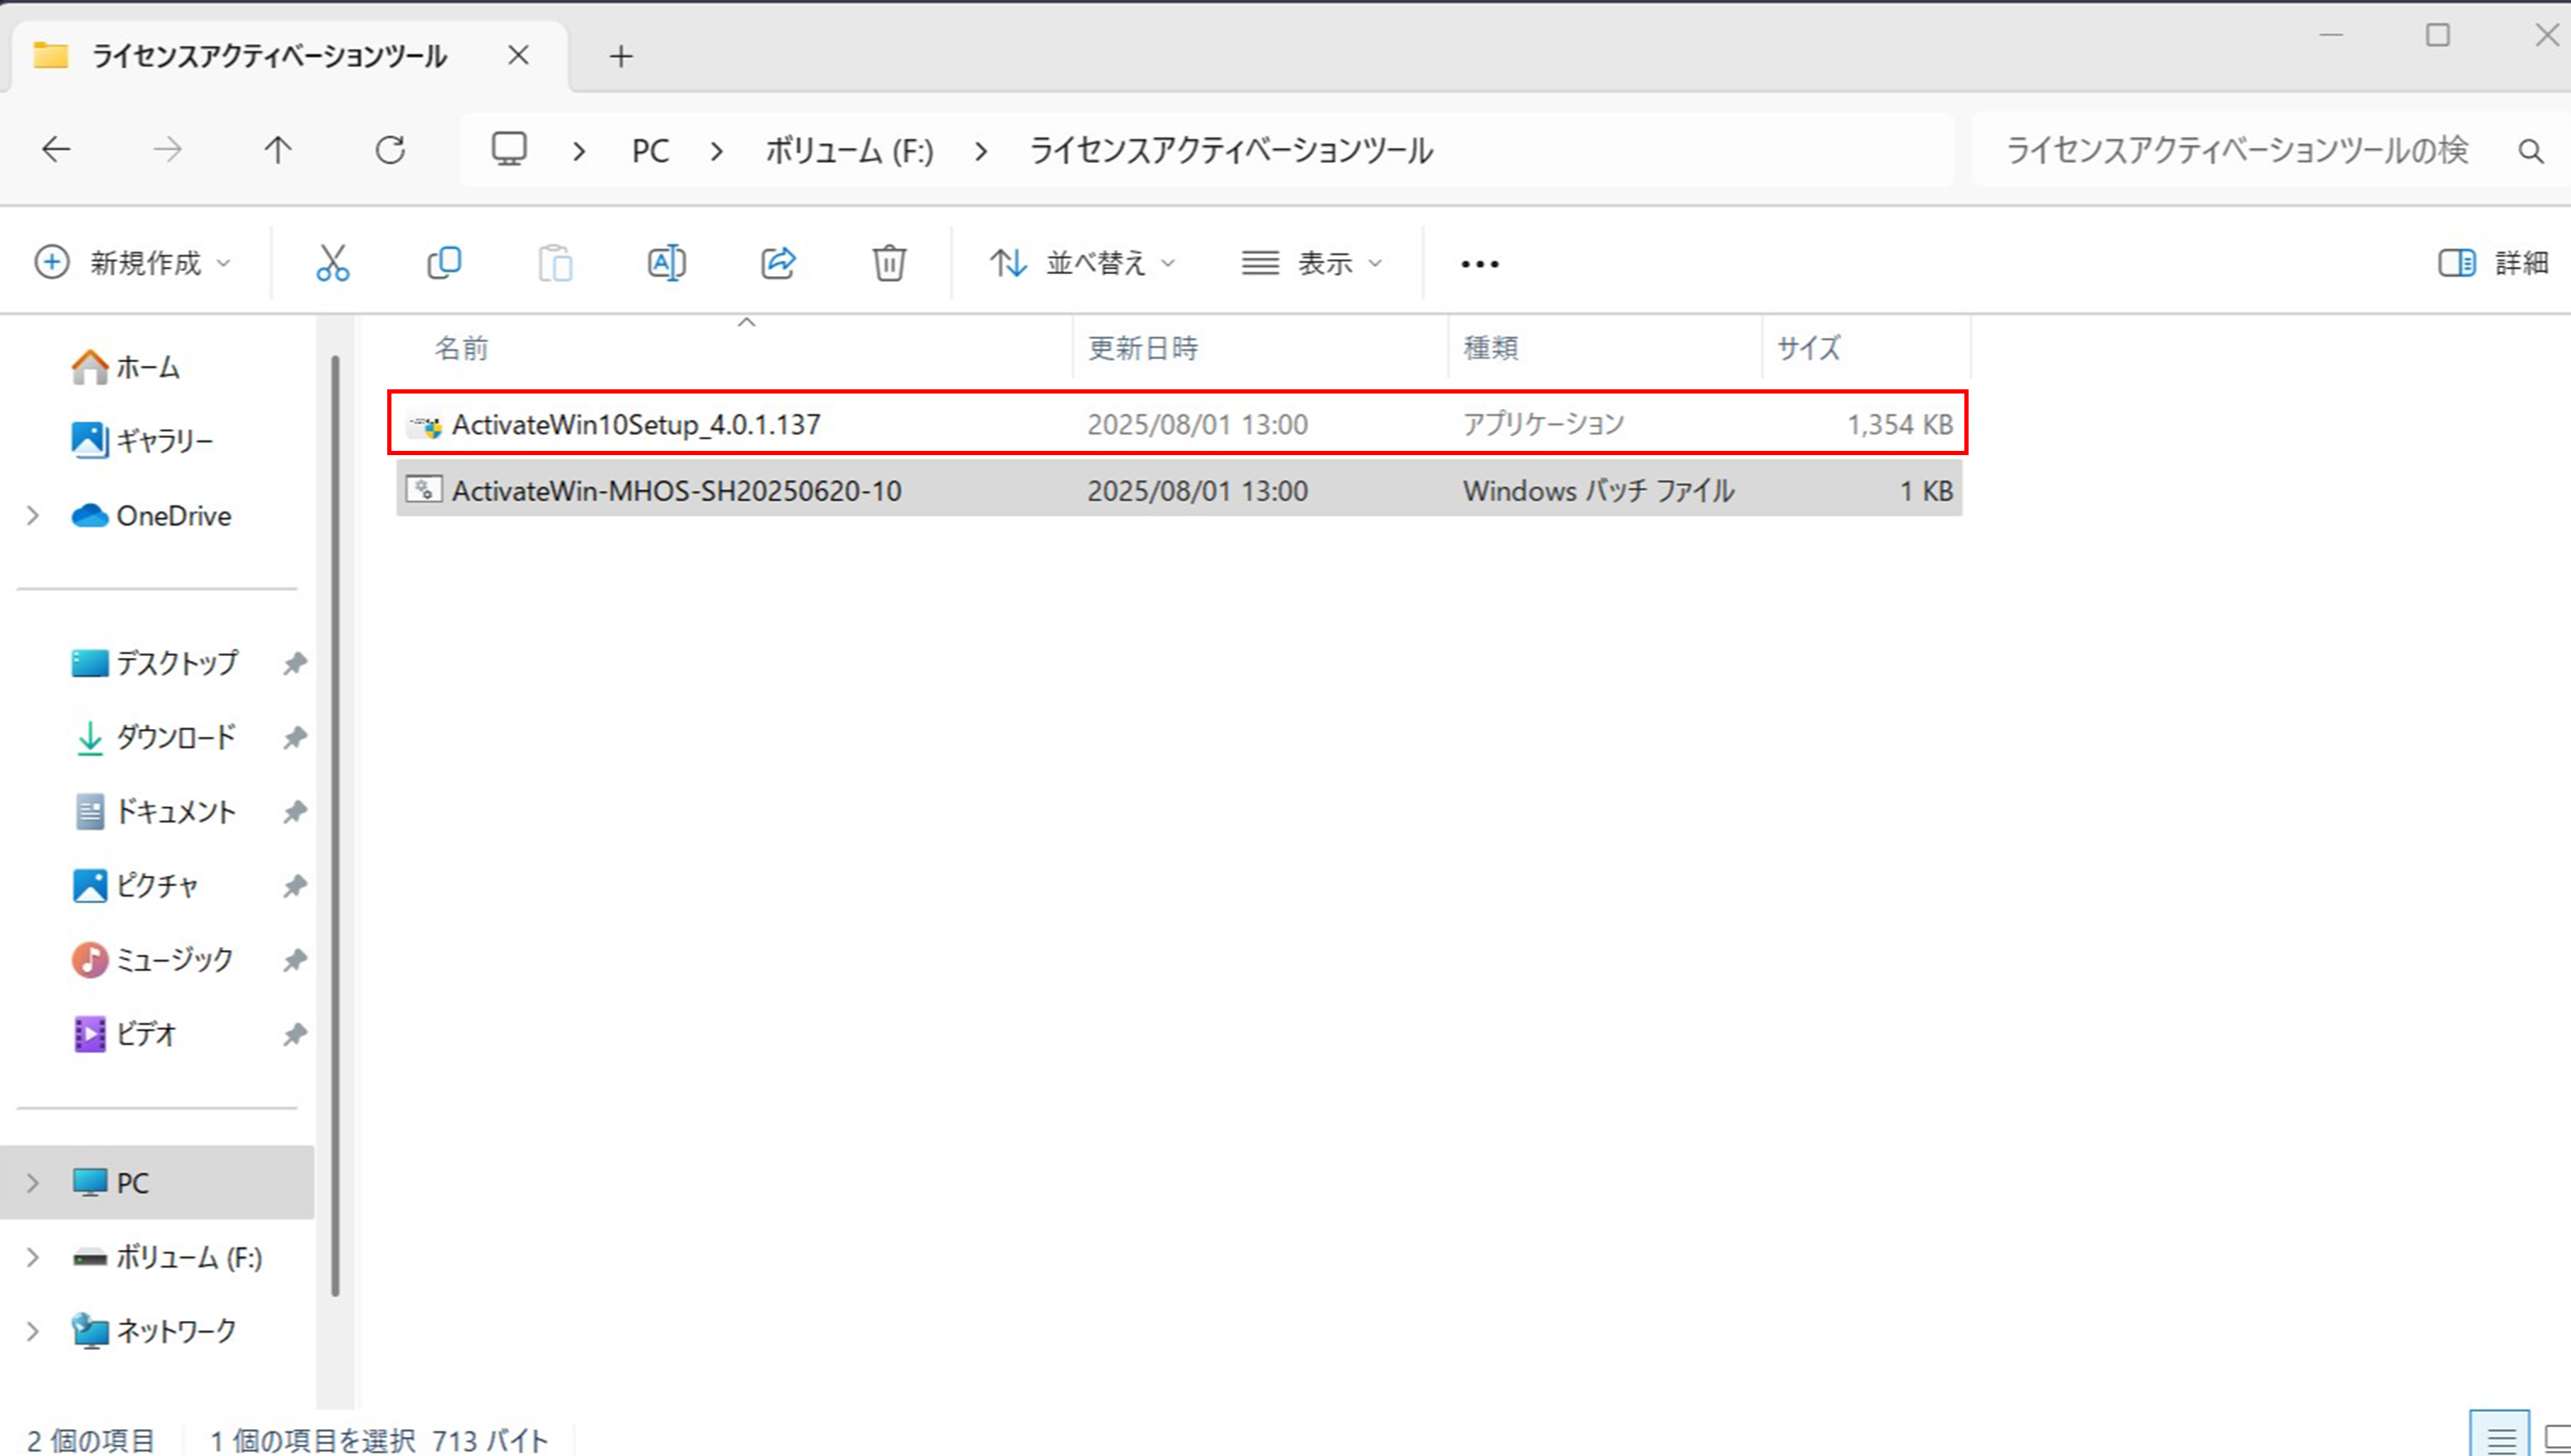Click the Copy icon in toolbar
The image size is (2571, 1456).
444,263
